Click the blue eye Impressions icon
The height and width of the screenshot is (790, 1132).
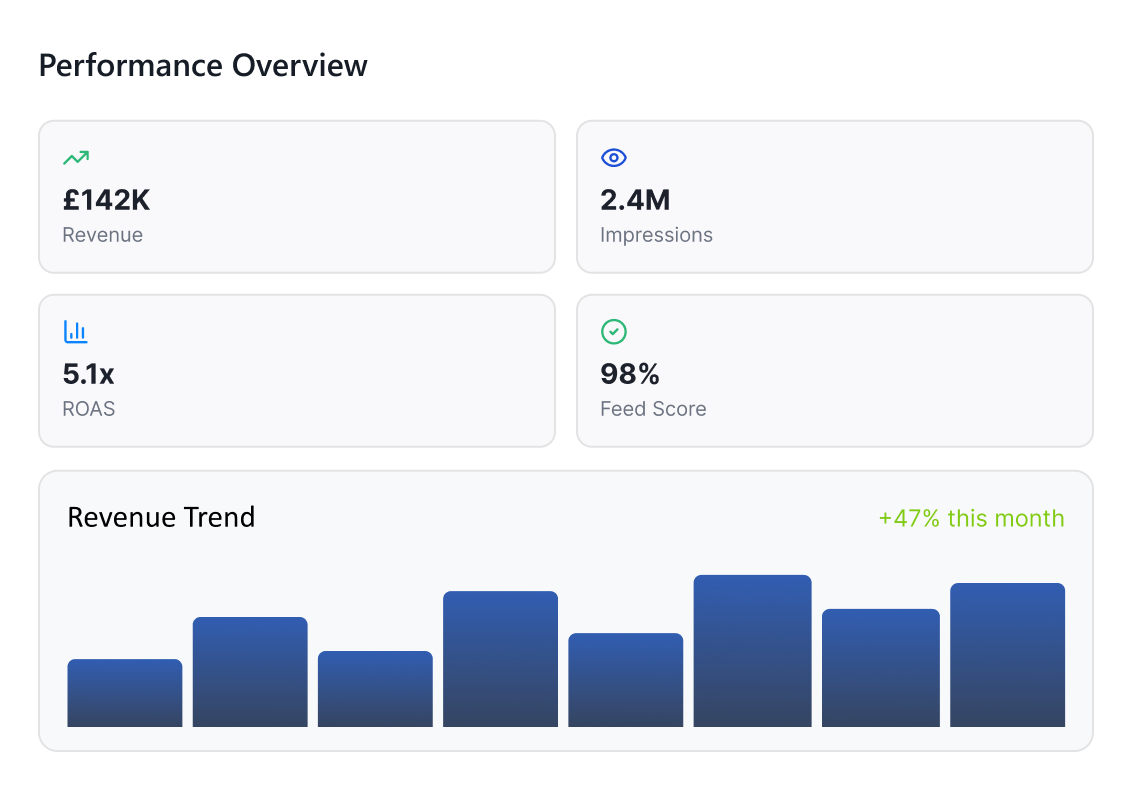(613, 158)
